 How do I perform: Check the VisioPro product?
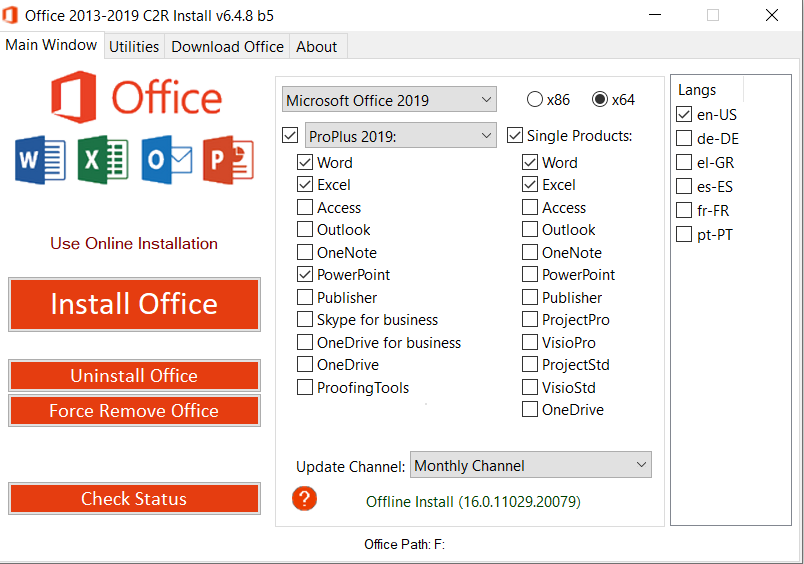(x=530, y=342)
